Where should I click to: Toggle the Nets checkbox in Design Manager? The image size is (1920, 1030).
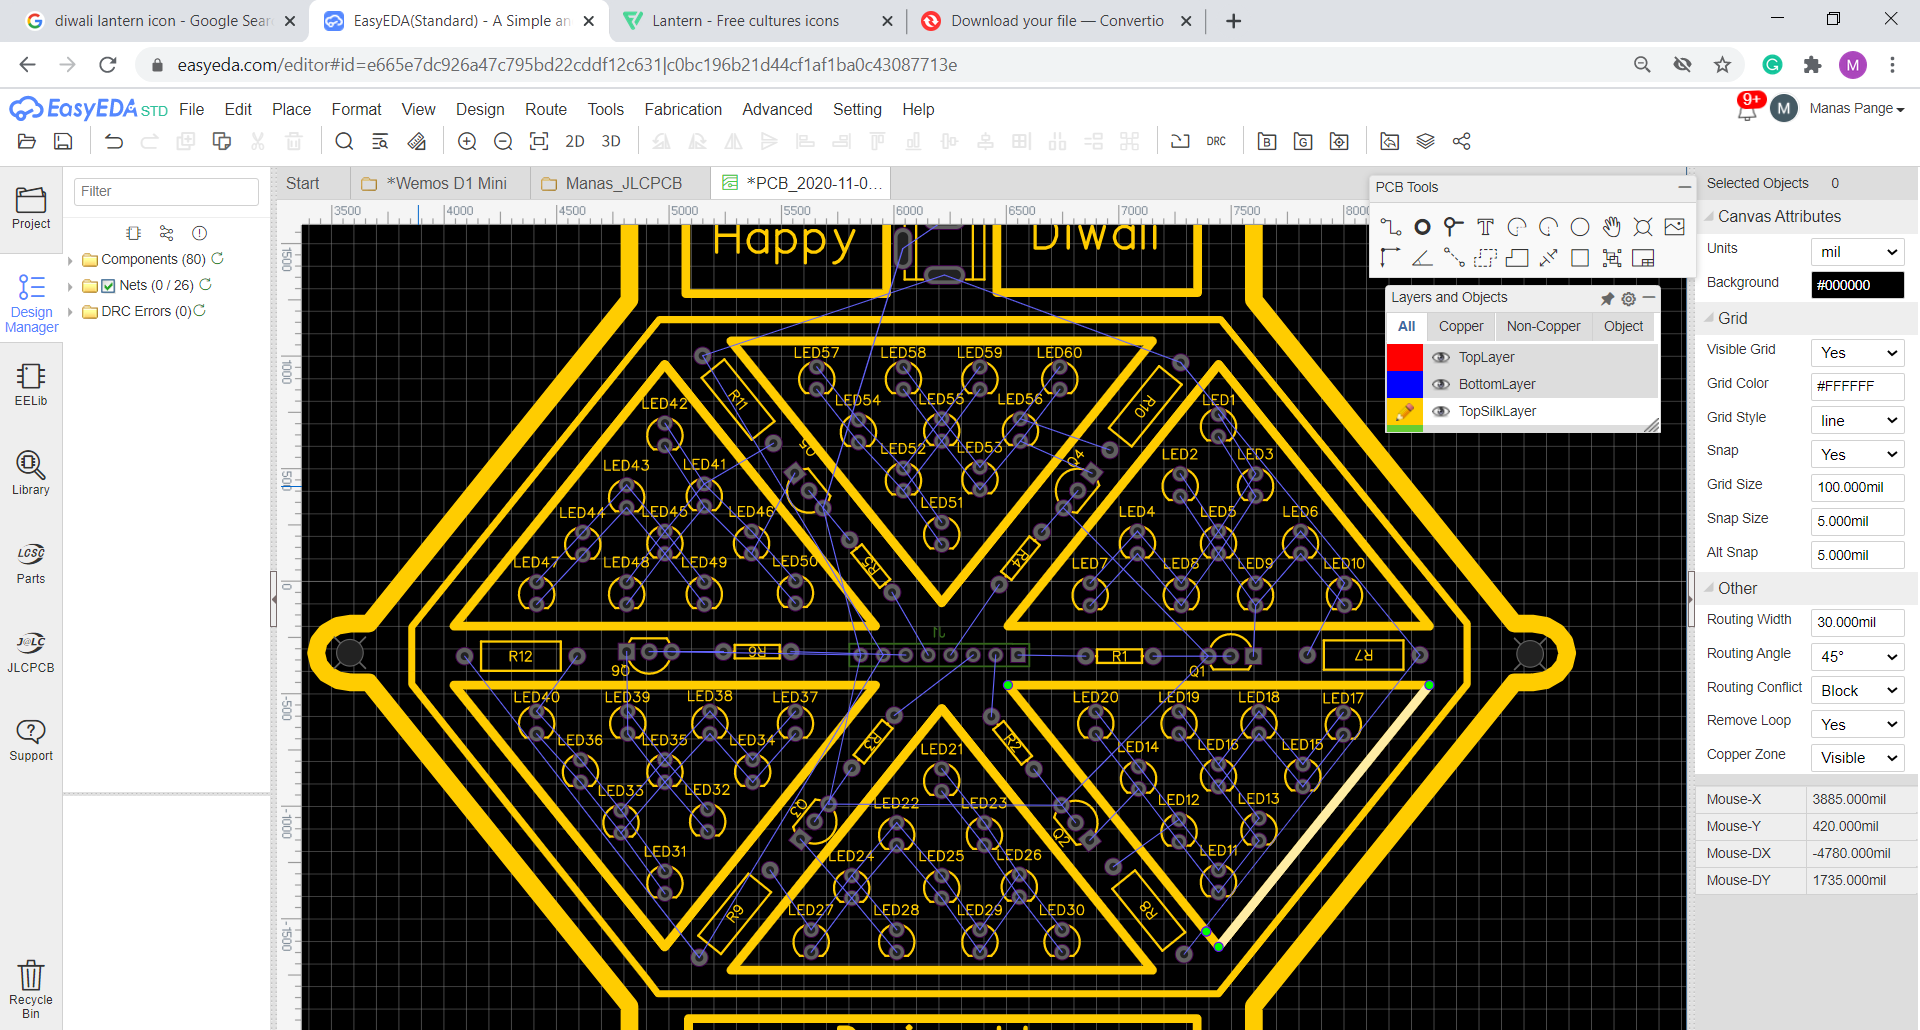pyautogui.click(x=108, y=286)
